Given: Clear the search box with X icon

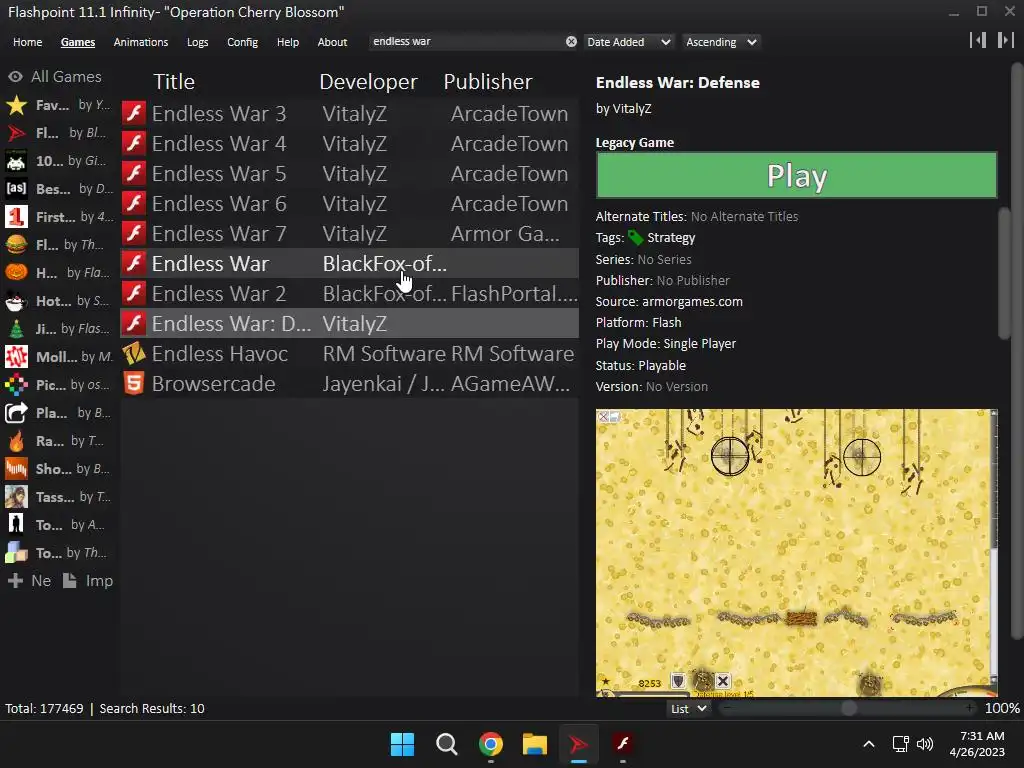Looking at the screenshot, I should coord(571,42).
